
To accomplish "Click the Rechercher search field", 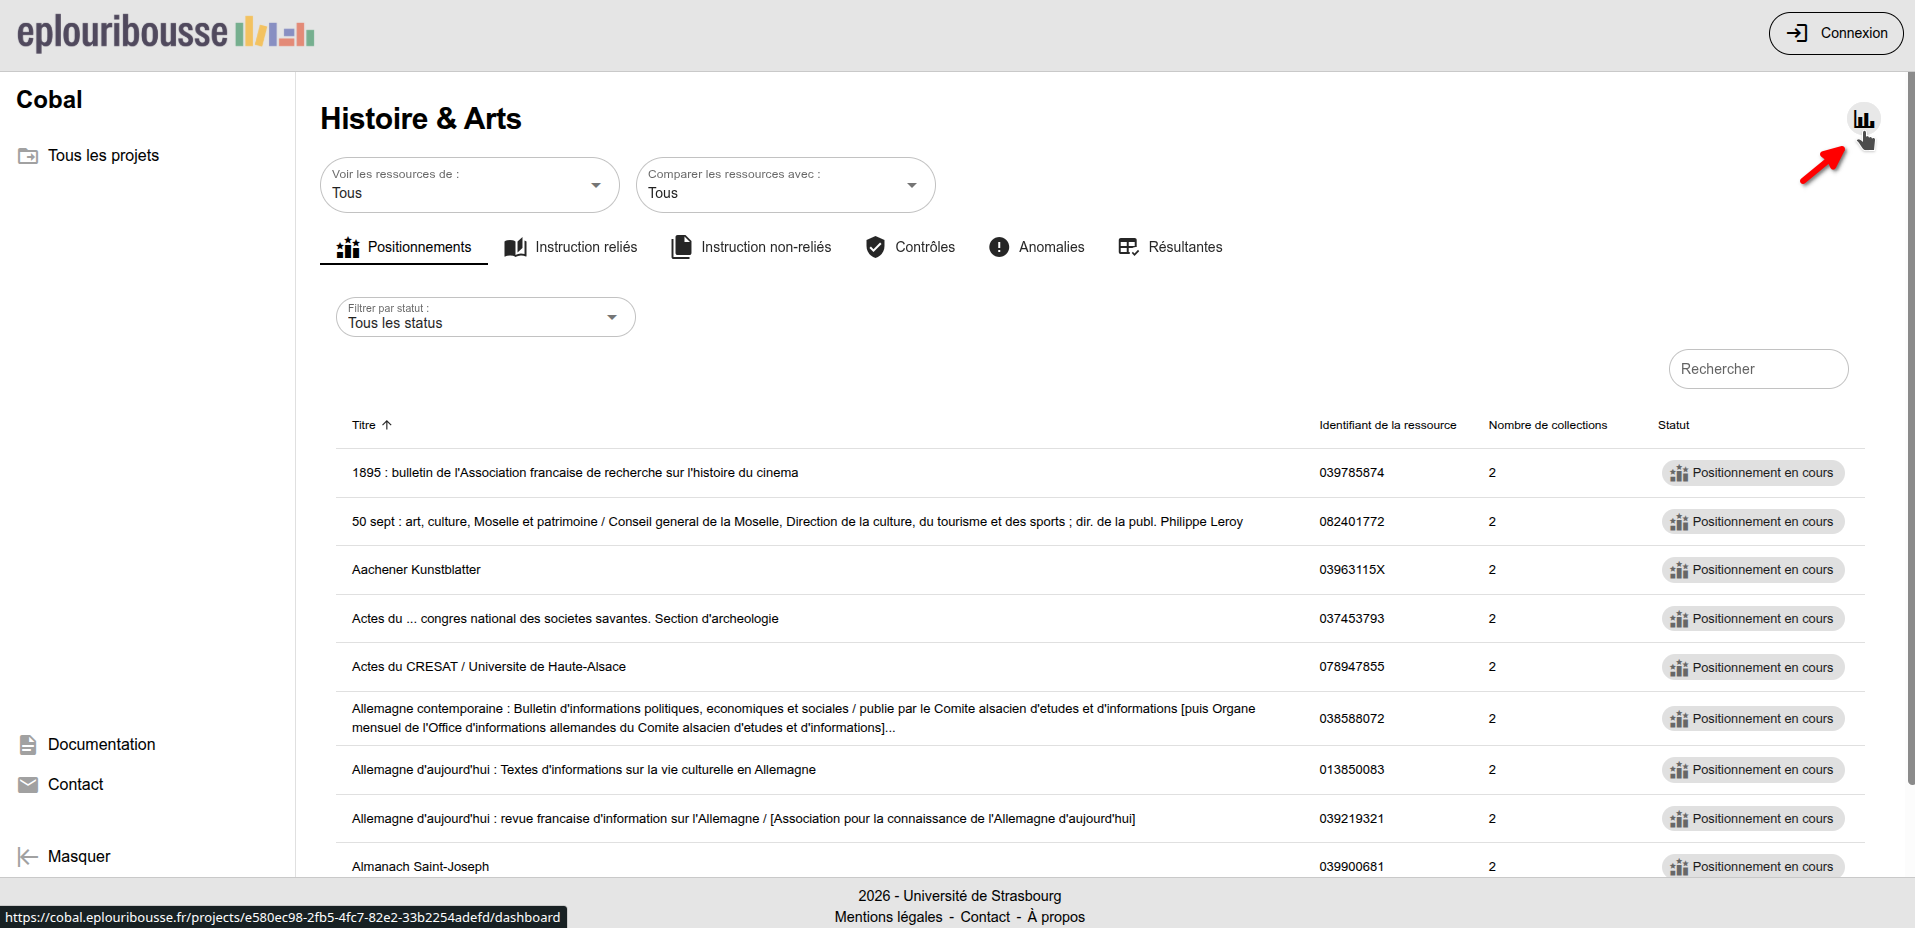I will (x=1757, y=369).
